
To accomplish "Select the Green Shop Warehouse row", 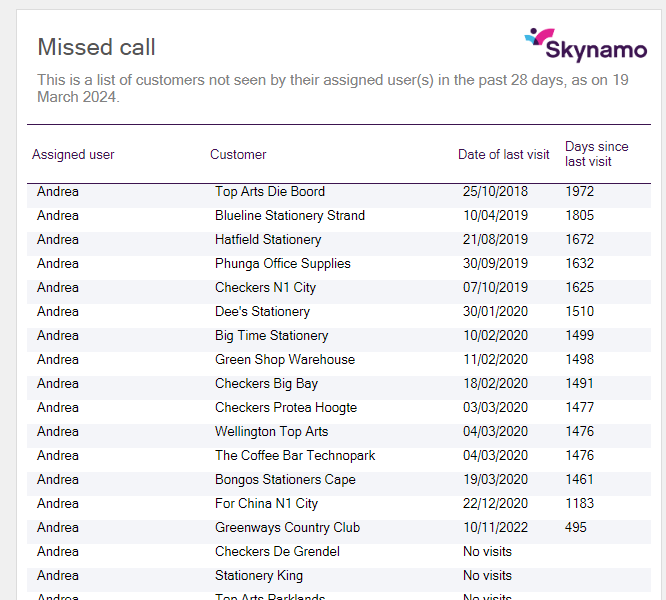I will click(285, 359).
